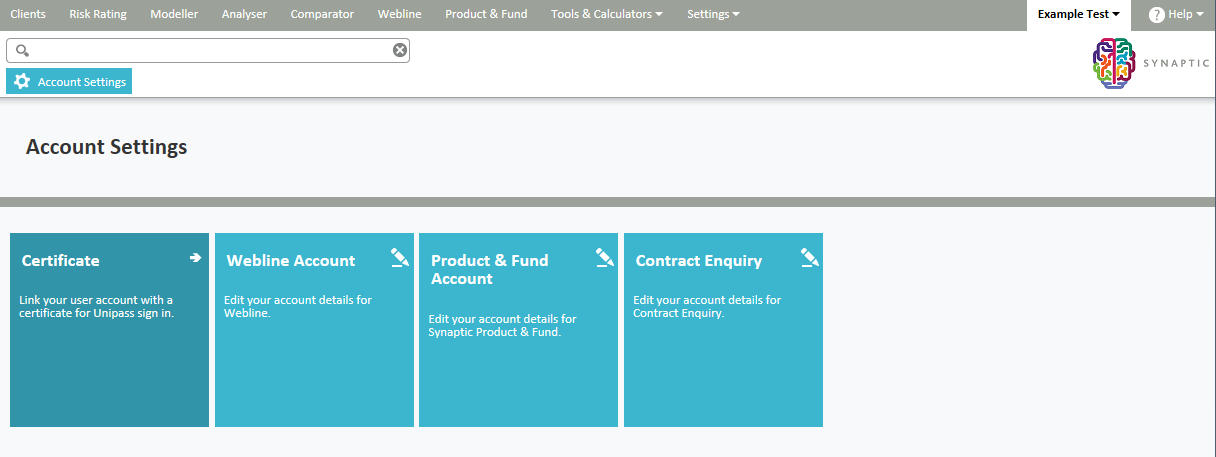Click inside the search input field
The height and width of the screenshot is (457, 1216).
(210, 50)
